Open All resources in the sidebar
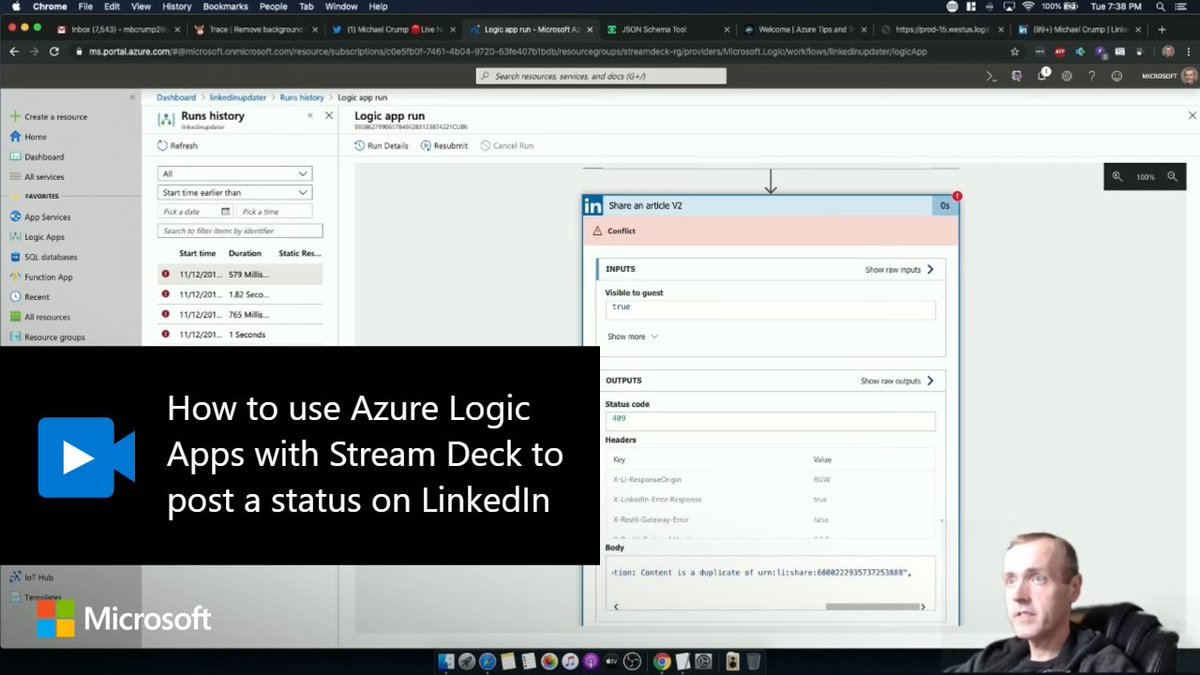The image size is (1200, 675). (x=40, y=317)
